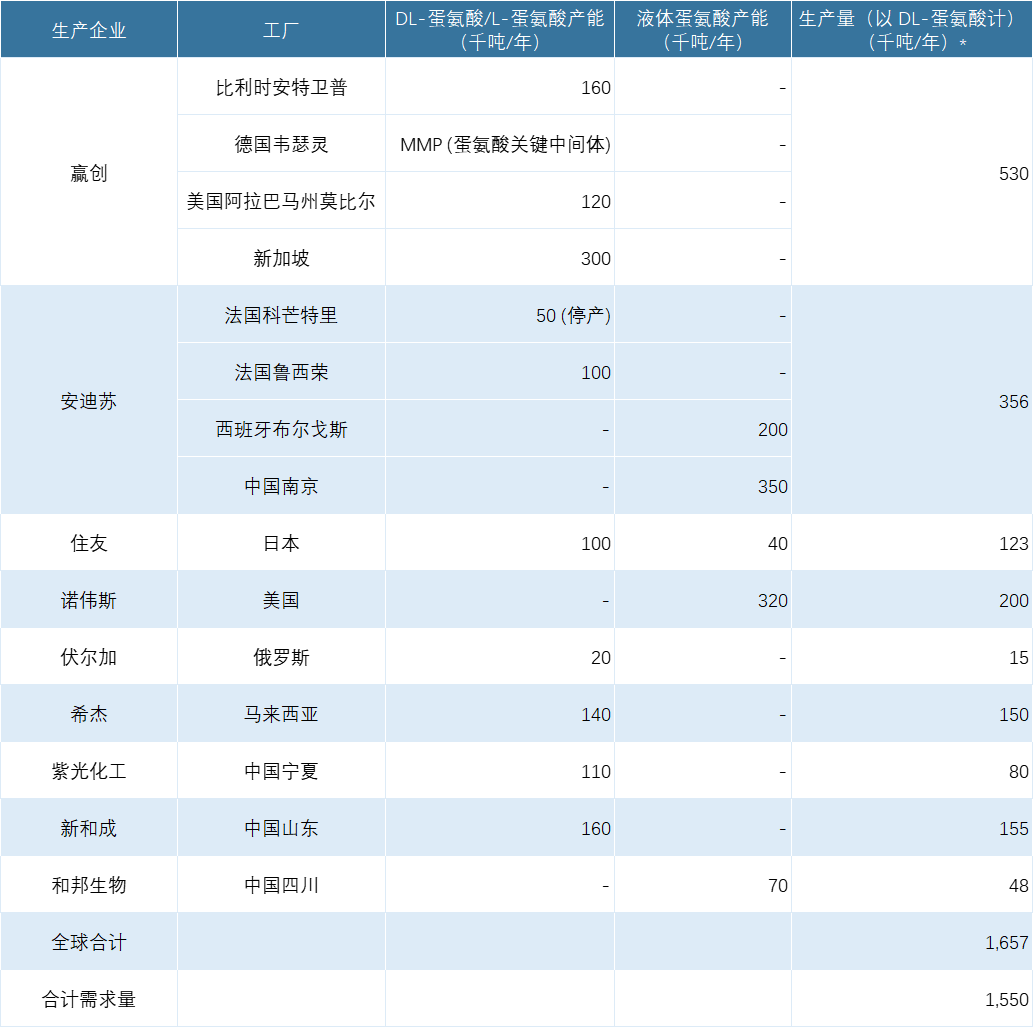Select the 法国科芒特里 factory cell

pyautogui.click(x=281, y=315)
